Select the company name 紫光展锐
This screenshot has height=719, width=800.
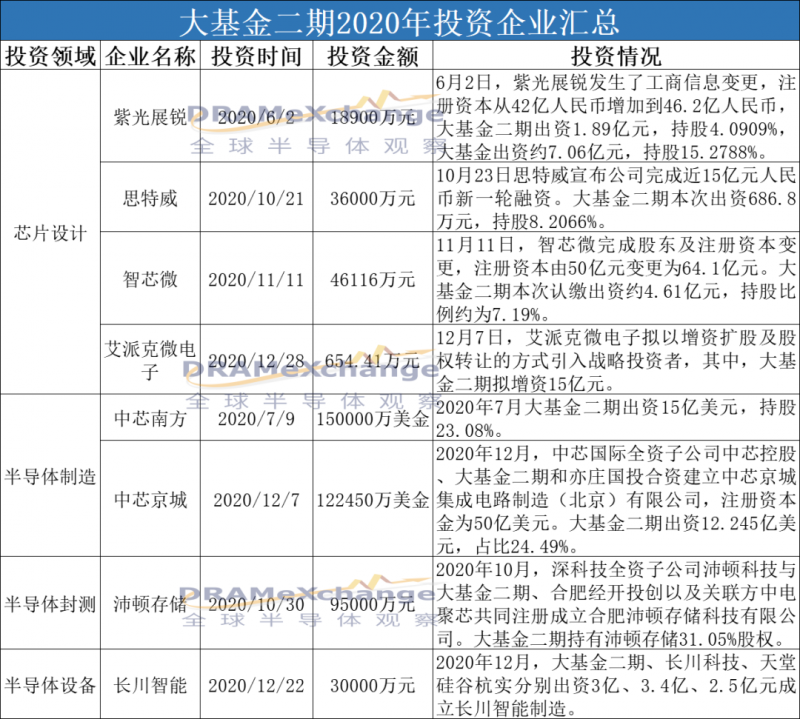click(x=149, y=117)
